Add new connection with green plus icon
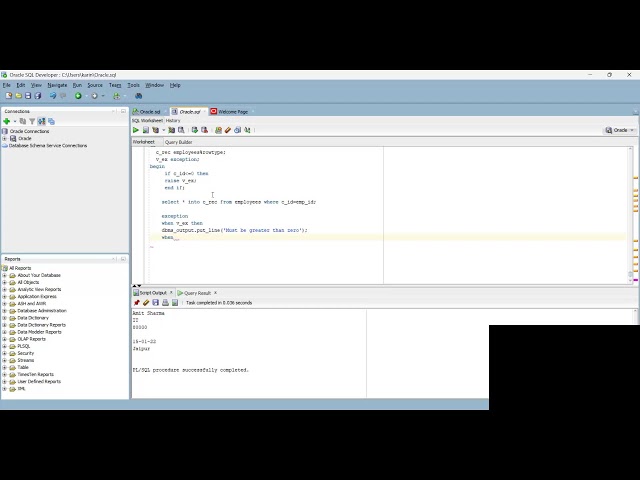This screenshot has width=640, height=480. pyautogui.click(x=7, y=121)
